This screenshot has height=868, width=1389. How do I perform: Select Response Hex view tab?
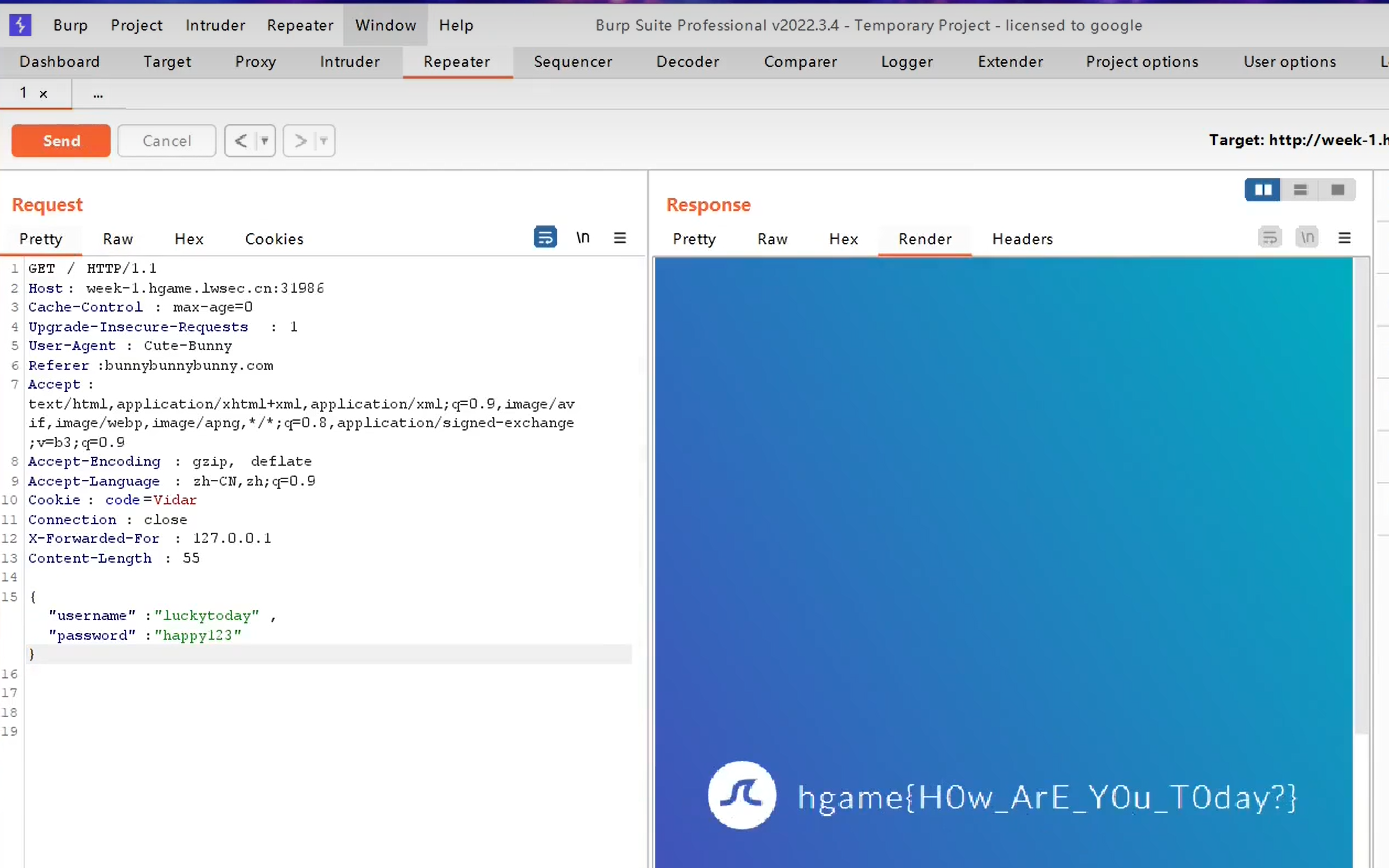click(844, 239)
